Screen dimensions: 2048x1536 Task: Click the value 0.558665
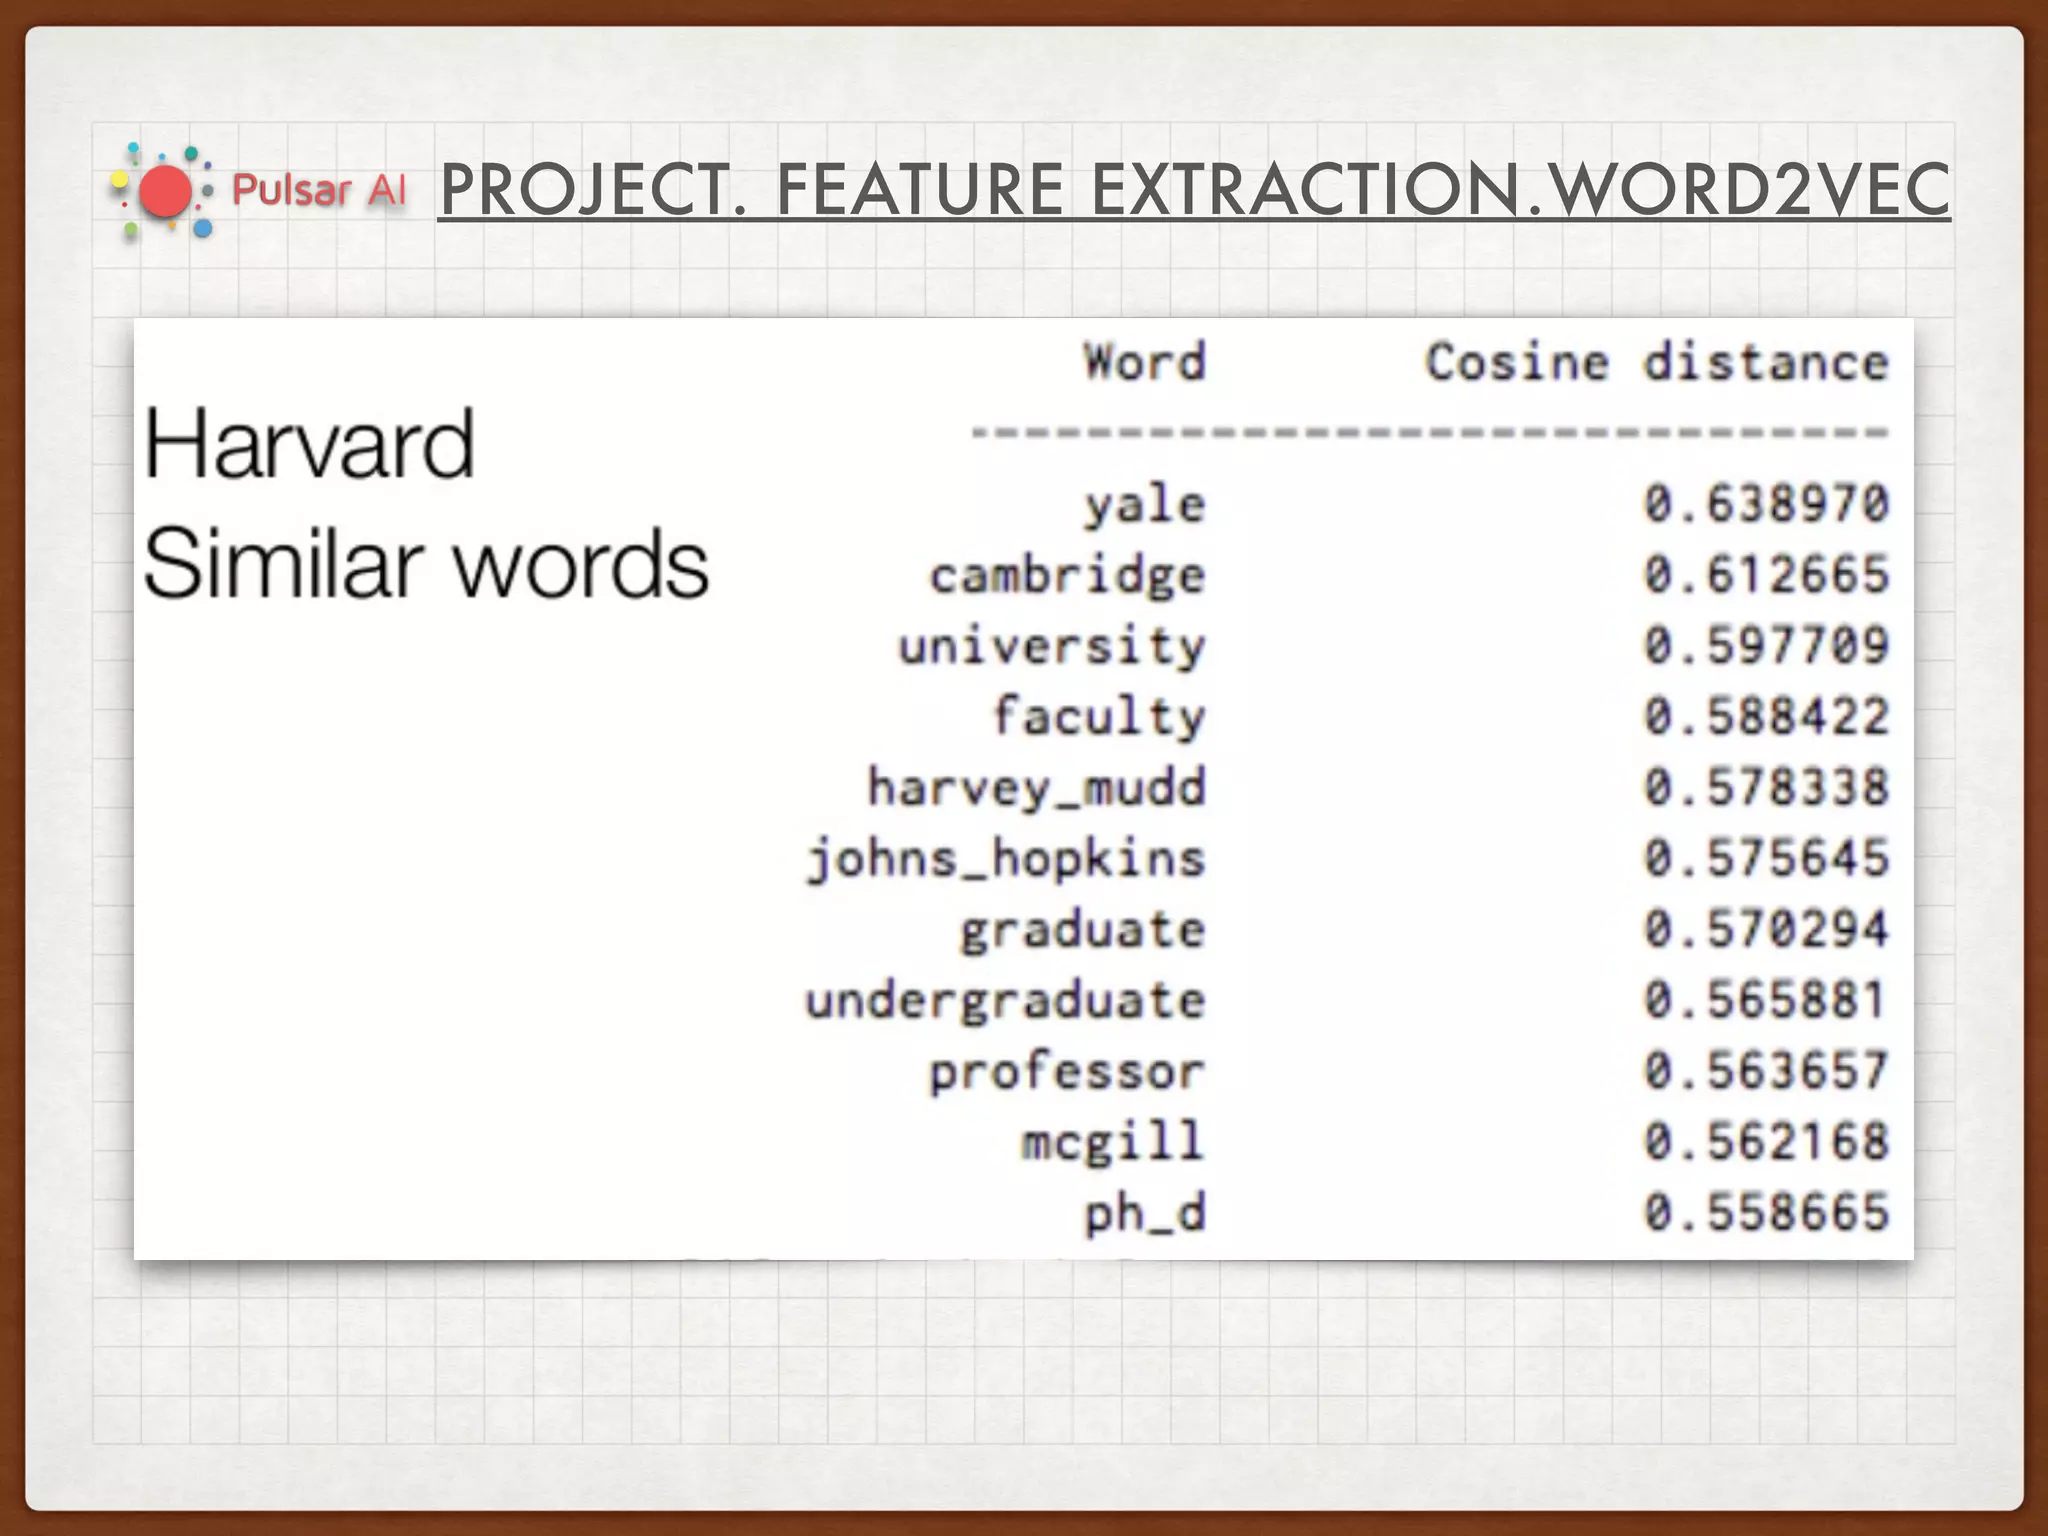pyautogui.click(x=1766, y=1212)
